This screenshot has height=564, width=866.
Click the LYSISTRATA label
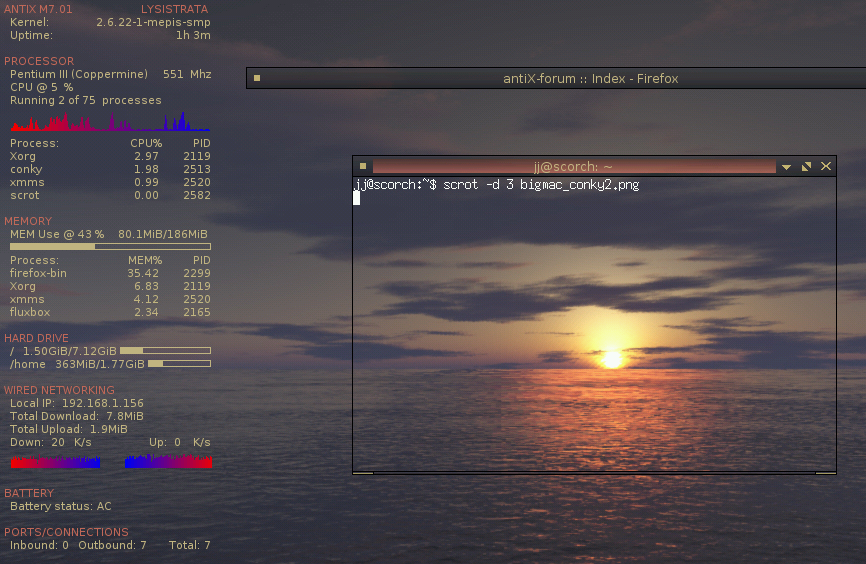(x=175, y=9)
